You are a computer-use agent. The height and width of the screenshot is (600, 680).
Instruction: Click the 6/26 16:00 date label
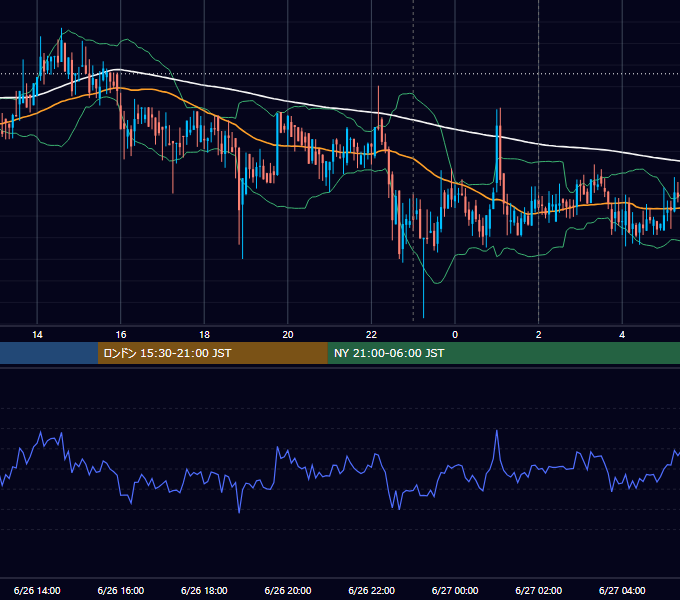(x=121, y=590)
